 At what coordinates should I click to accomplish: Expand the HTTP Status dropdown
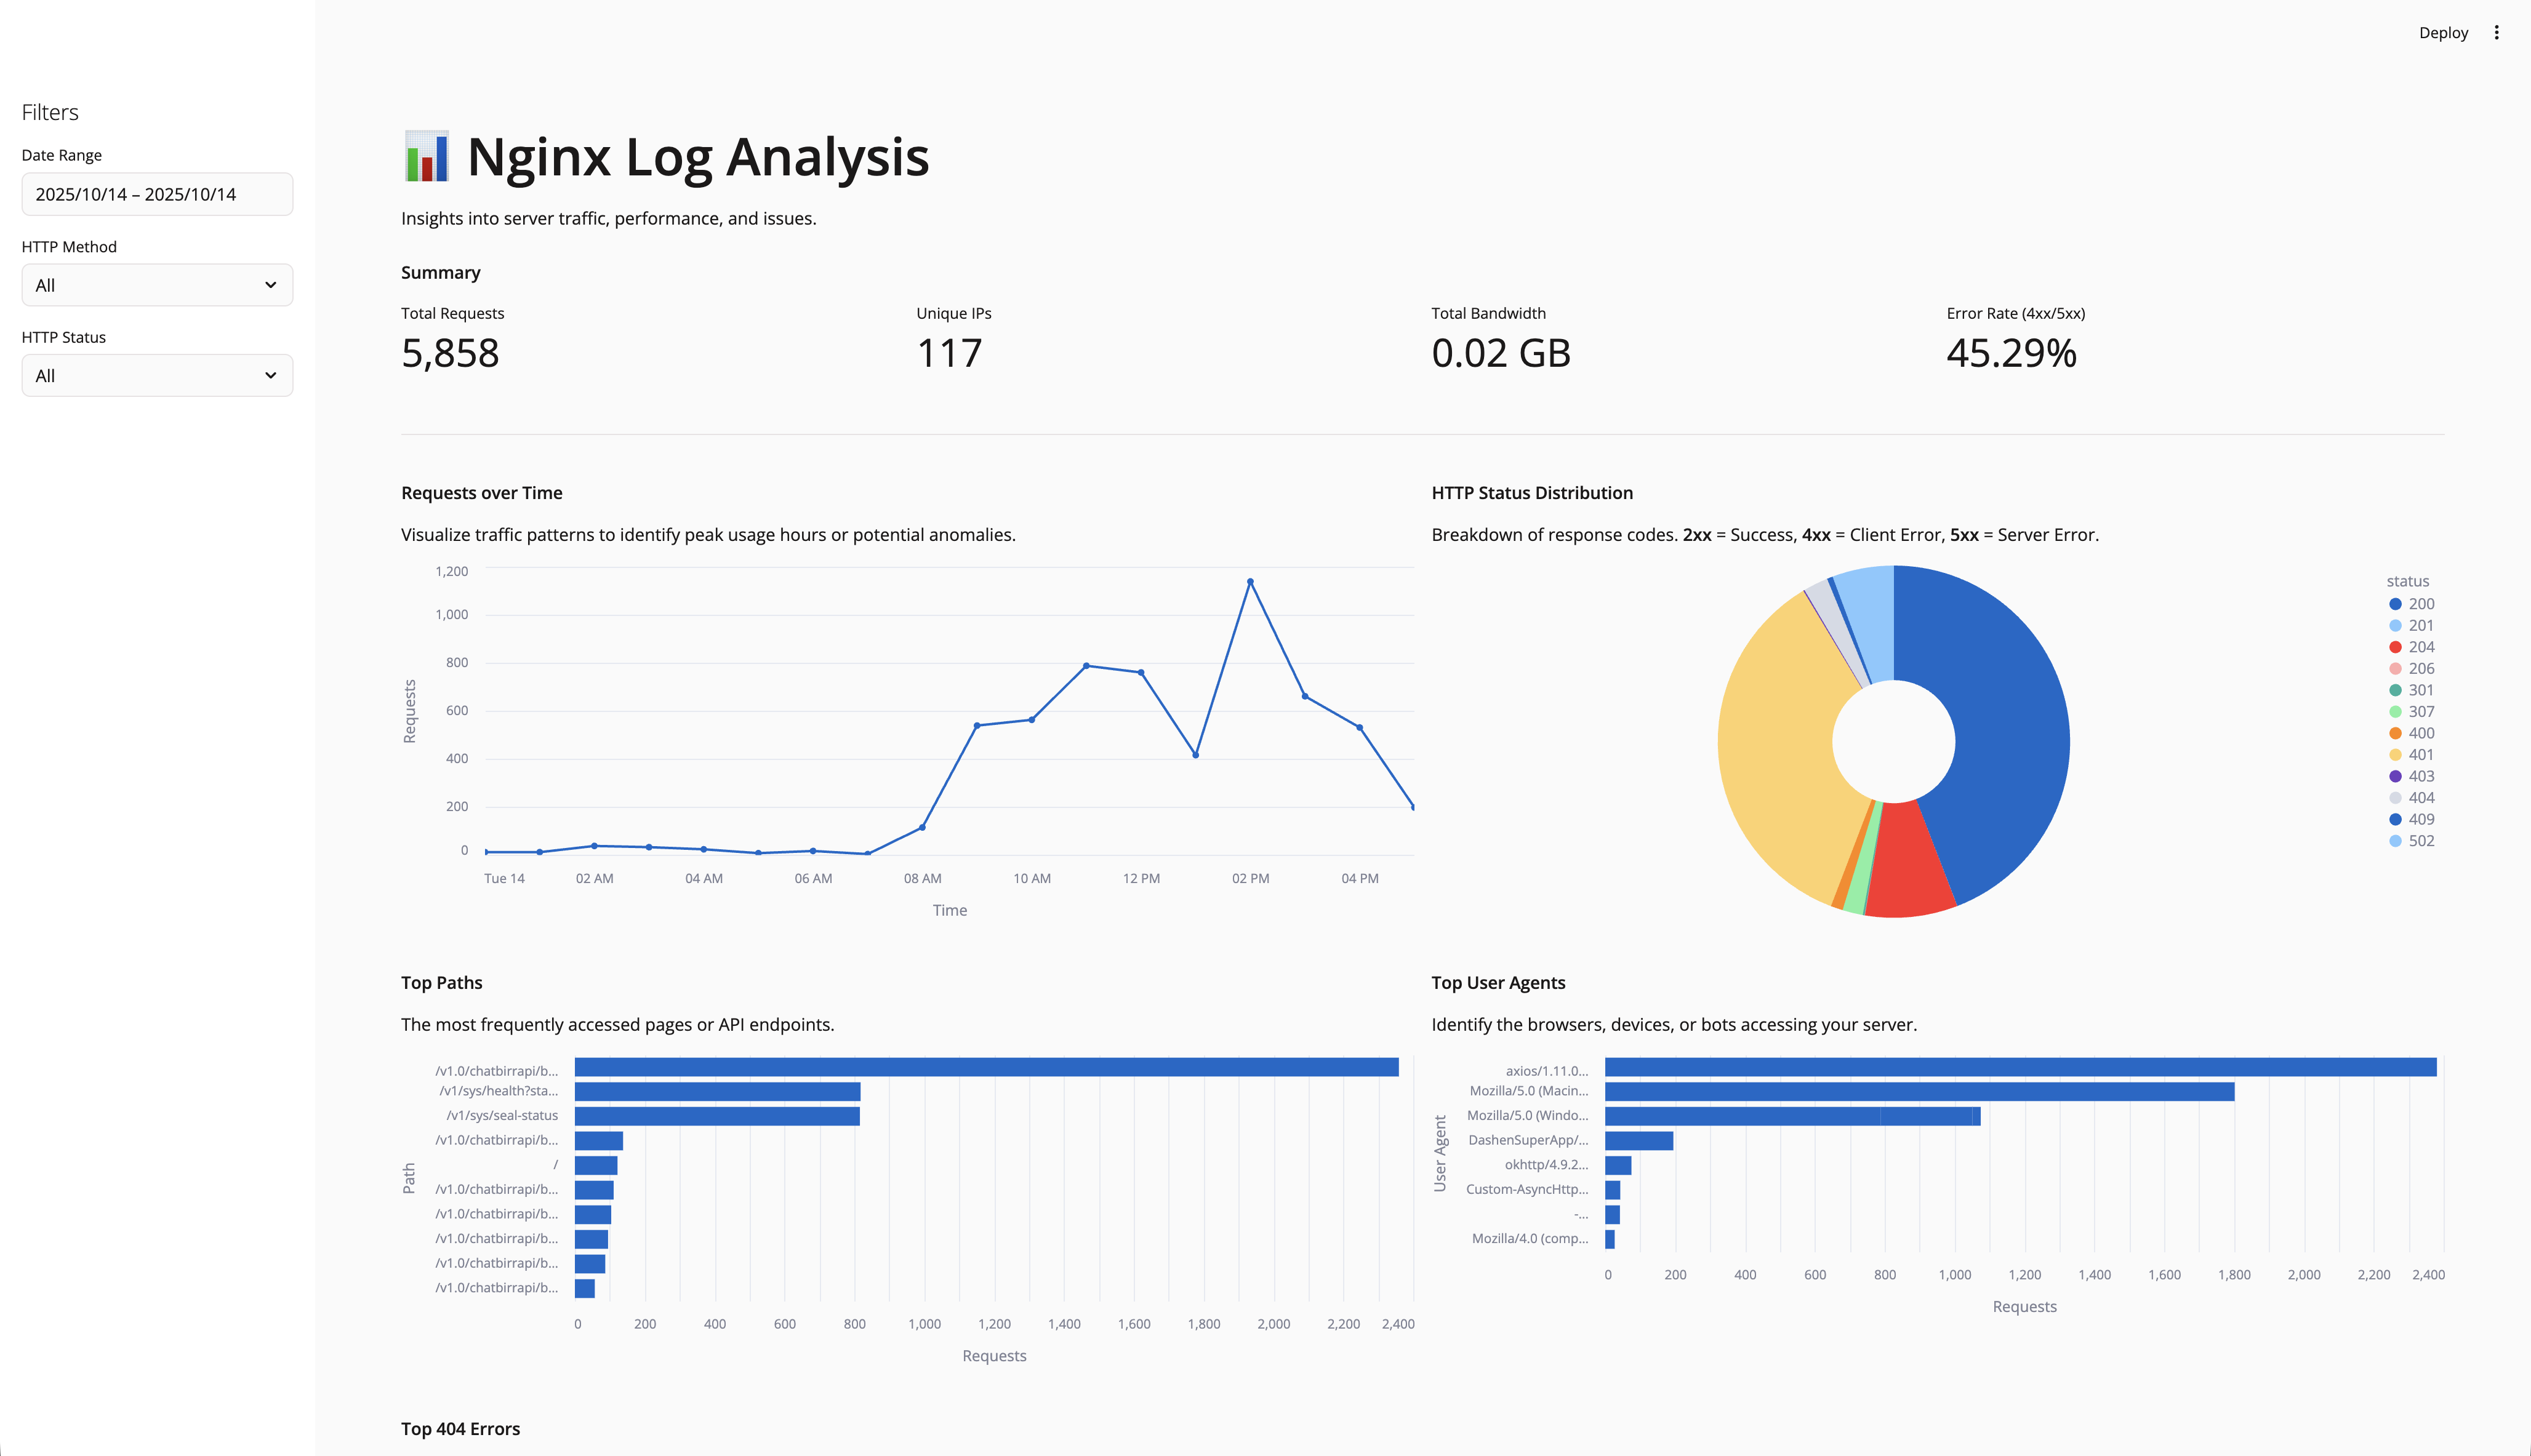pos(157,376)
